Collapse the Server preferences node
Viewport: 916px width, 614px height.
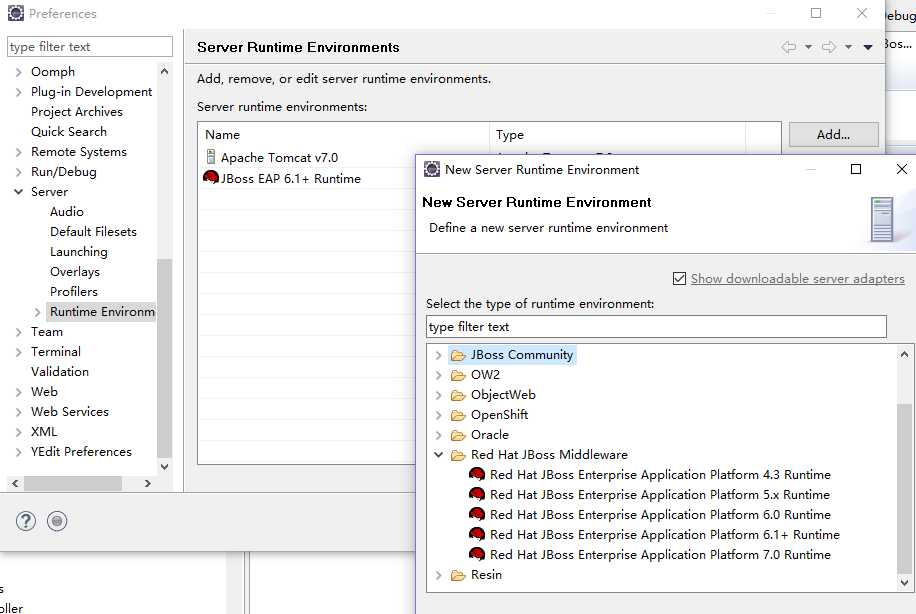19,192
